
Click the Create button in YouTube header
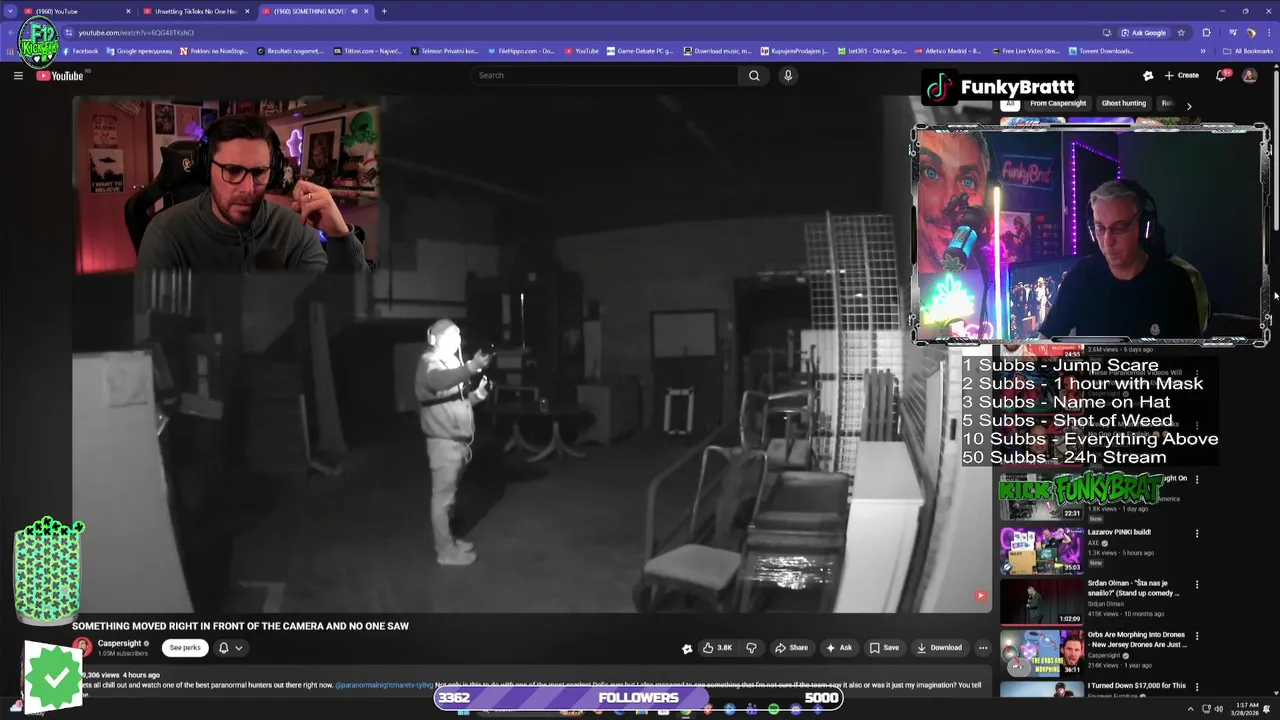[1181, 75]
